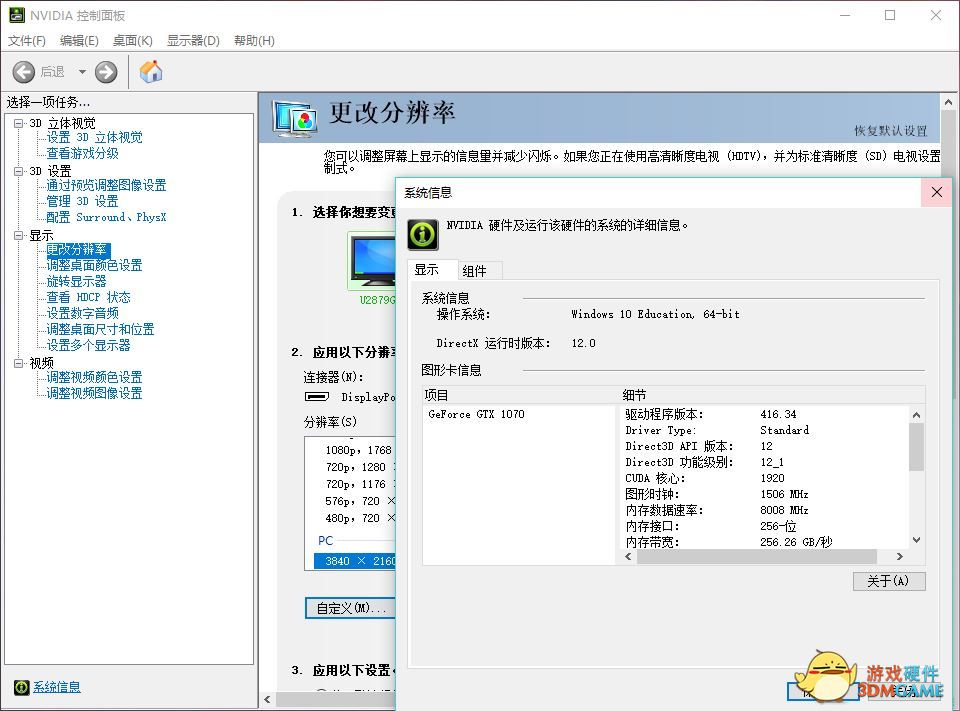Click the details list vertical scrollbar thumb
This screenshot has height=711, width=960.
[917, 447]
